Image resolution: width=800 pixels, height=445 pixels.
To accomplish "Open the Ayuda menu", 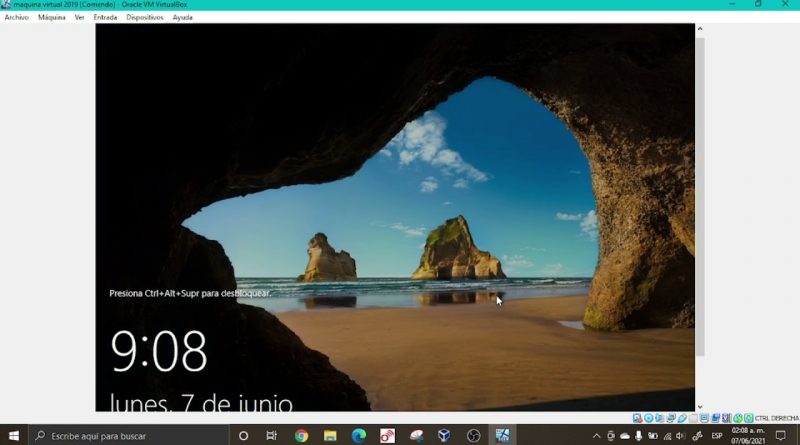I will [182, 17].
